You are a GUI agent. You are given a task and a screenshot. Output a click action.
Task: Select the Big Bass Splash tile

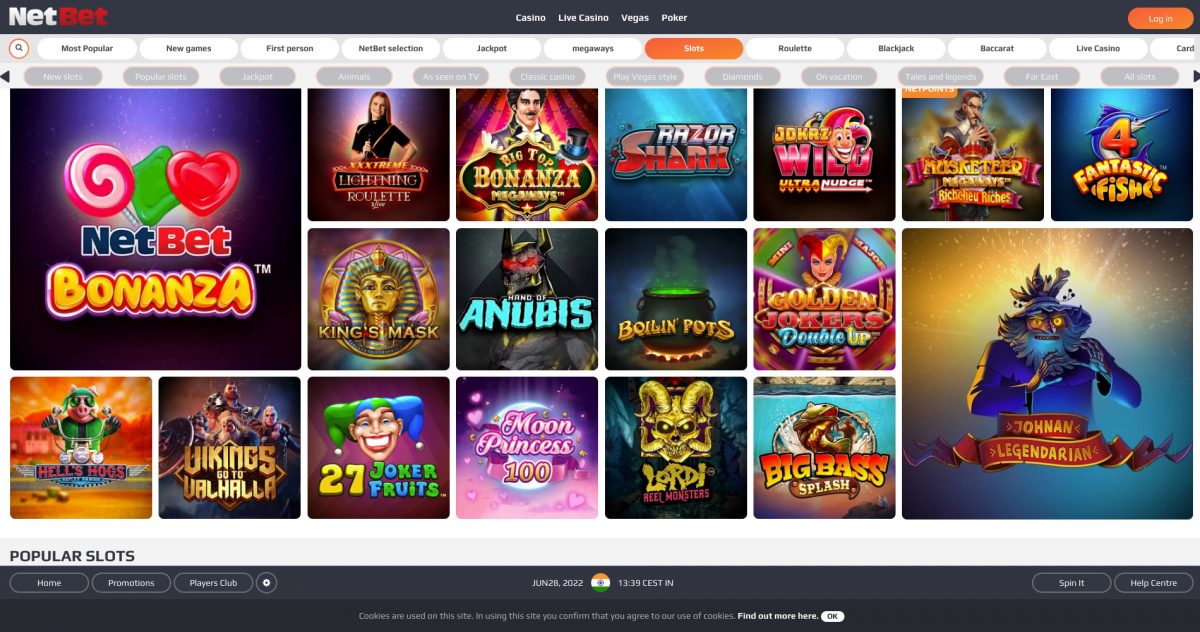(x=824, y=447)
